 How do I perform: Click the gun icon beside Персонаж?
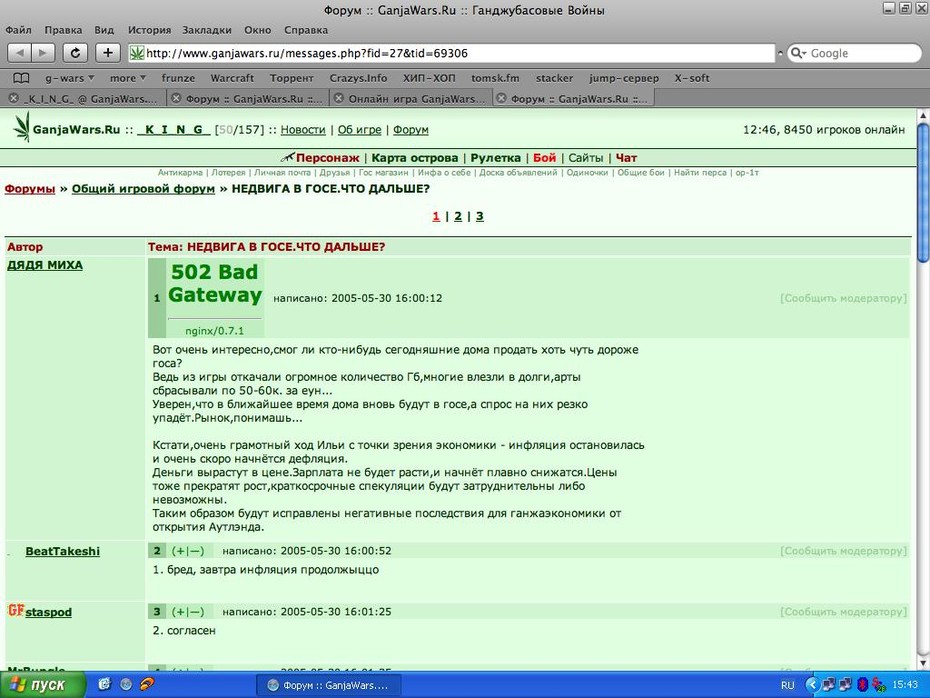tap(287, 157)
